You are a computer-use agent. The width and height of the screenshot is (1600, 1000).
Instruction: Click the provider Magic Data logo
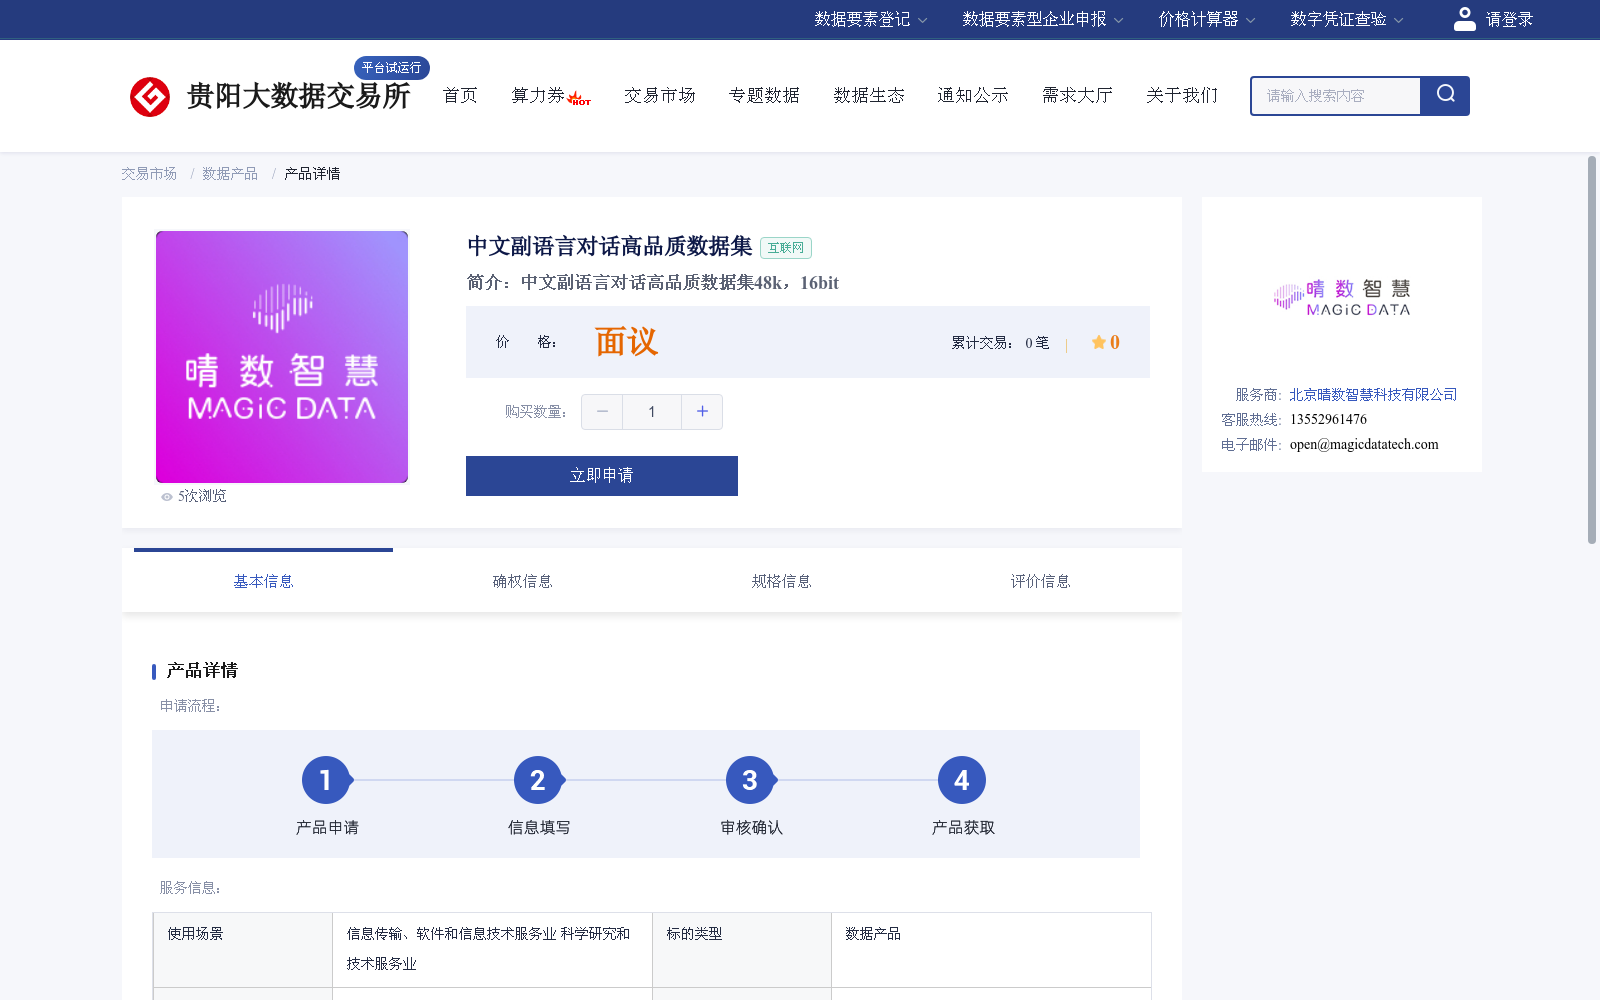coord(1342,298)
